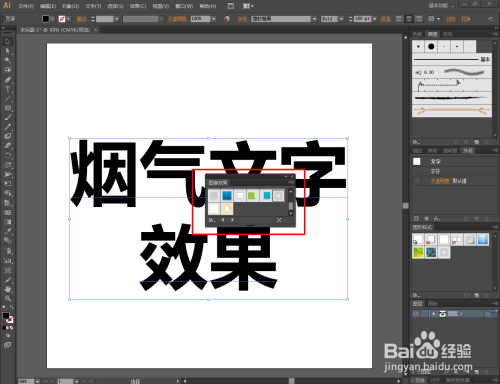Toggle align left paragraph button
The width and height of the screenshot is (500, 384).
pos(399,19)
